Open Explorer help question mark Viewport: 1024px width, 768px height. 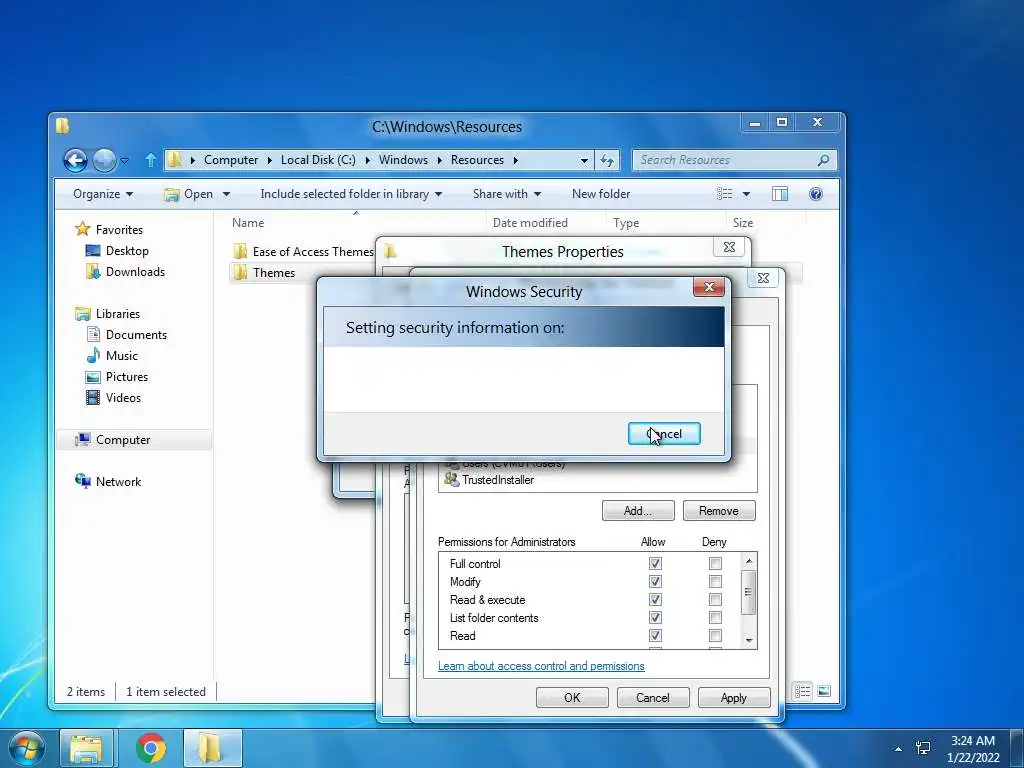point(816,194)
